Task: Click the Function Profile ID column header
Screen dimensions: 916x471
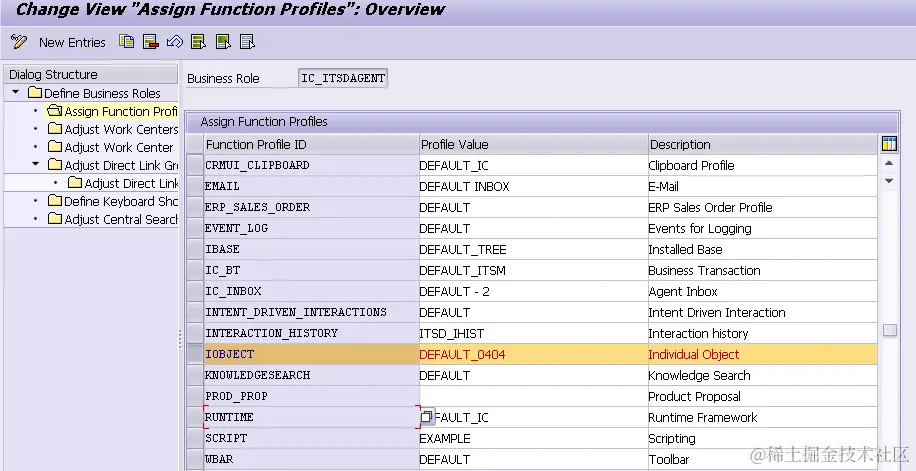Action: [x=311, y=144]
